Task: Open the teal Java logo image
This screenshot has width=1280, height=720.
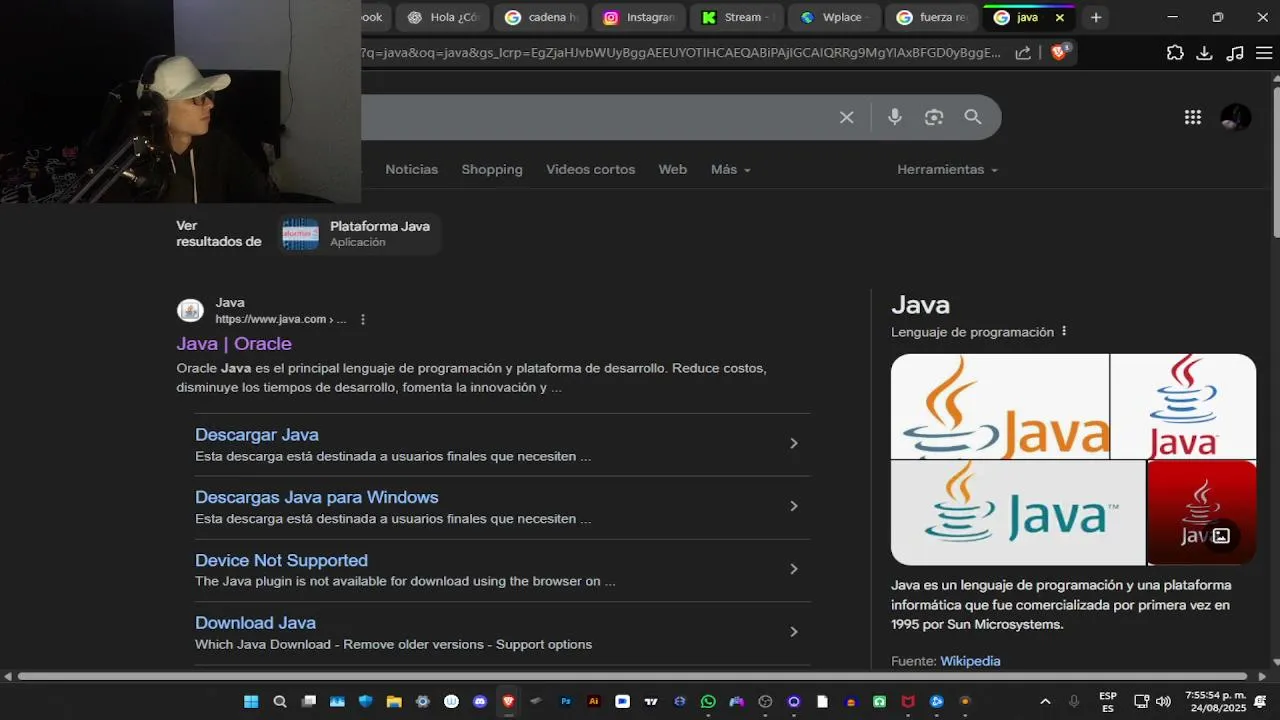Action: (1017, 513)
